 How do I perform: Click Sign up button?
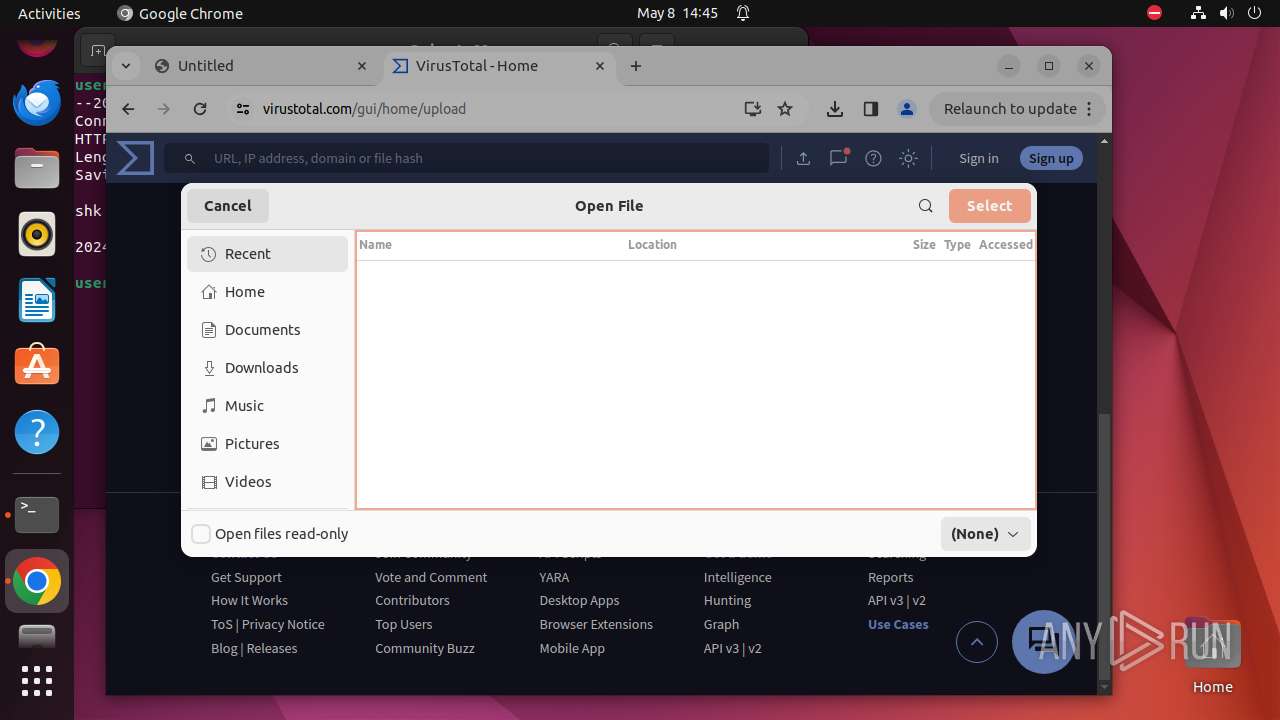1051,158
